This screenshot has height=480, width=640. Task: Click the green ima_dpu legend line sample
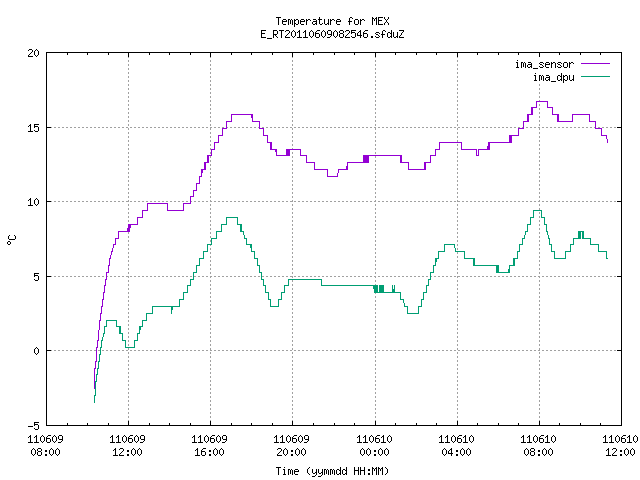(x=595, y=76)
